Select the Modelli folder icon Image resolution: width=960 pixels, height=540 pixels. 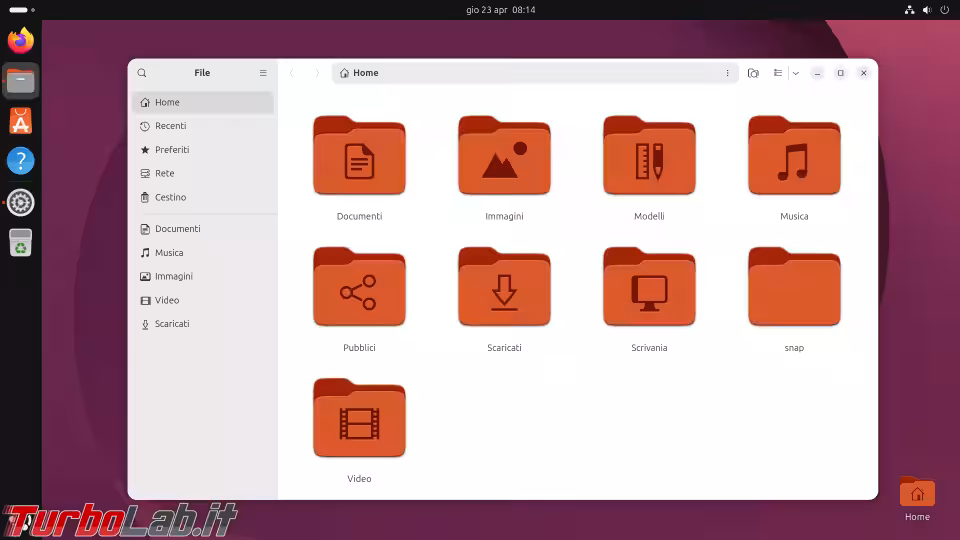click(x=649, y=157)
